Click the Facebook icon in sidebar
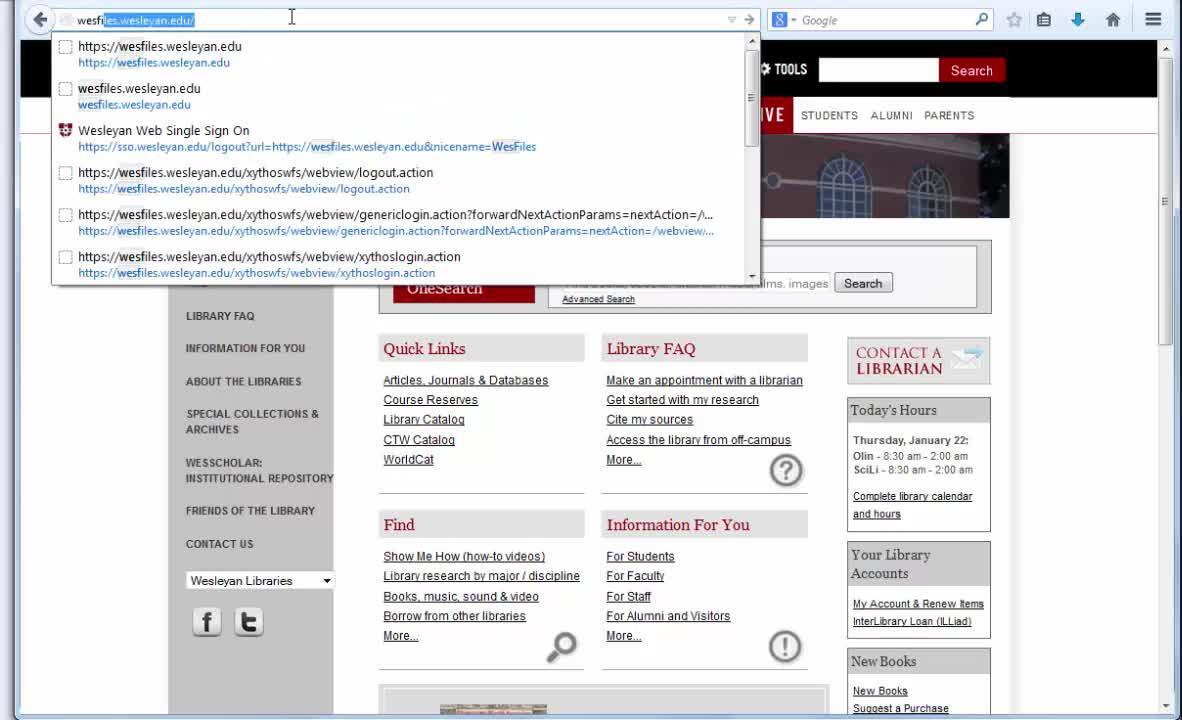This screenshot has height=720, width=1182. 207,622
